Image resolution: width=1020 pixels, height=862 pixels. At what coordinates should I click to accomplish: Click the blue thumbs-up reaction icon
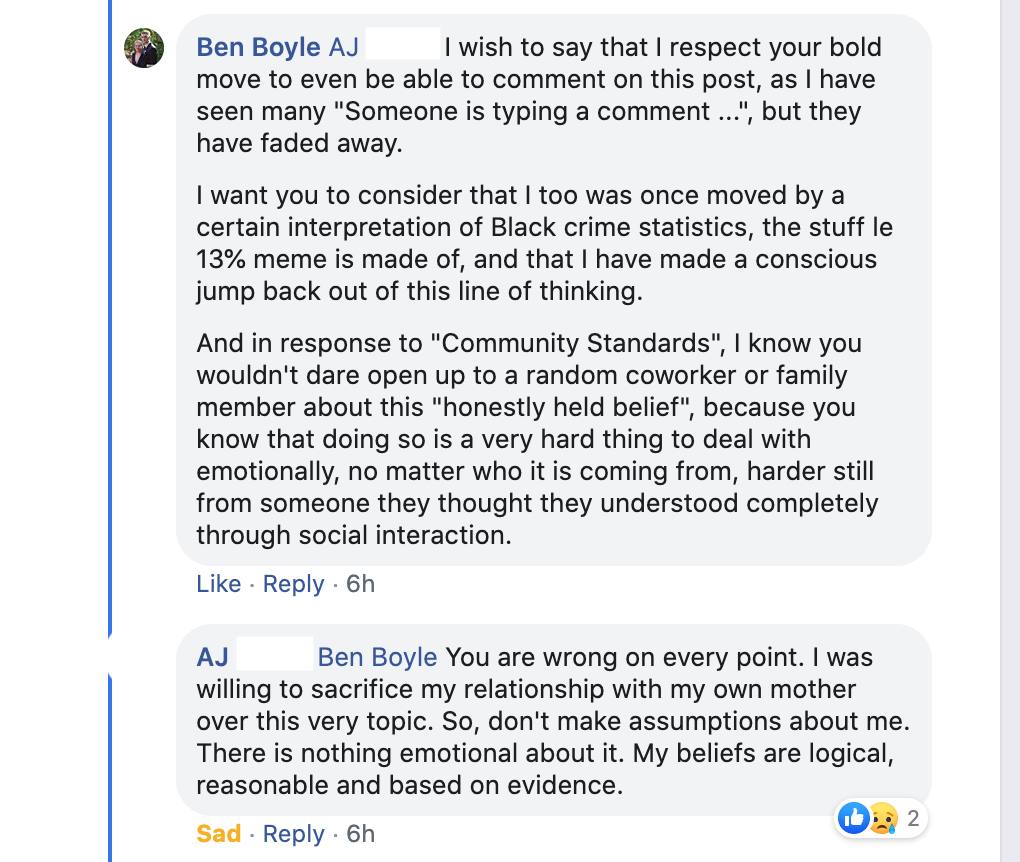tap(853, 819)
